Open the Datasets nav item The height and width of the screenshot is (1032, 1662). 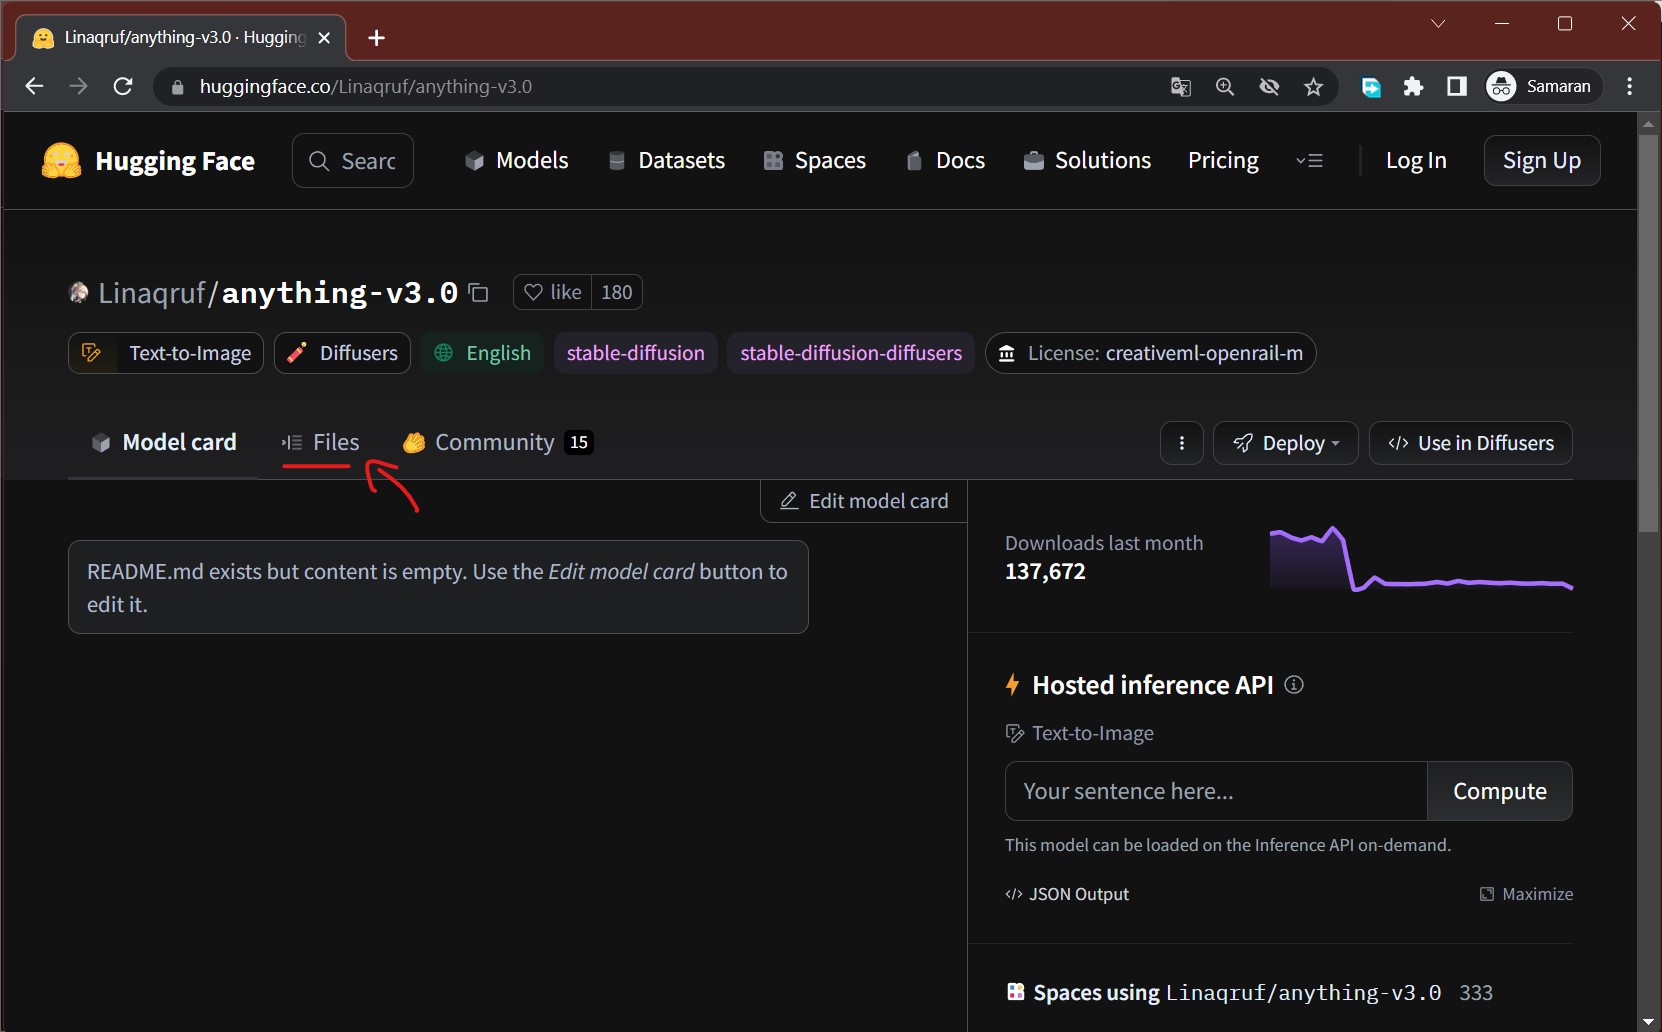point(666,160)
